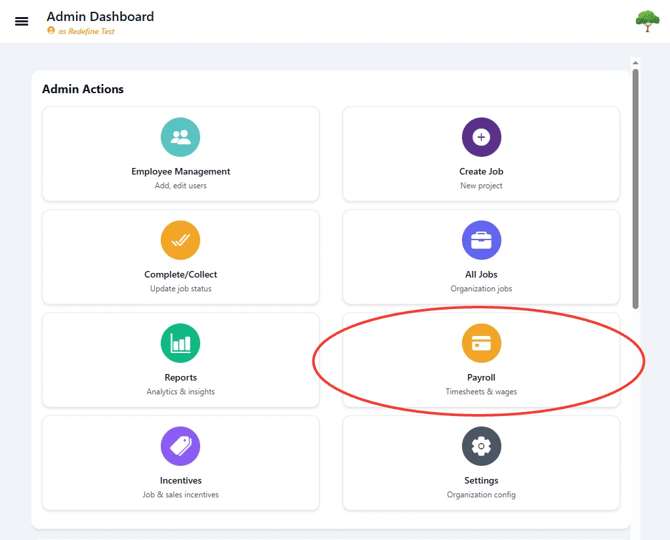Open the Reports title
The width and height of the screenshot is (670, 540).
180,378
